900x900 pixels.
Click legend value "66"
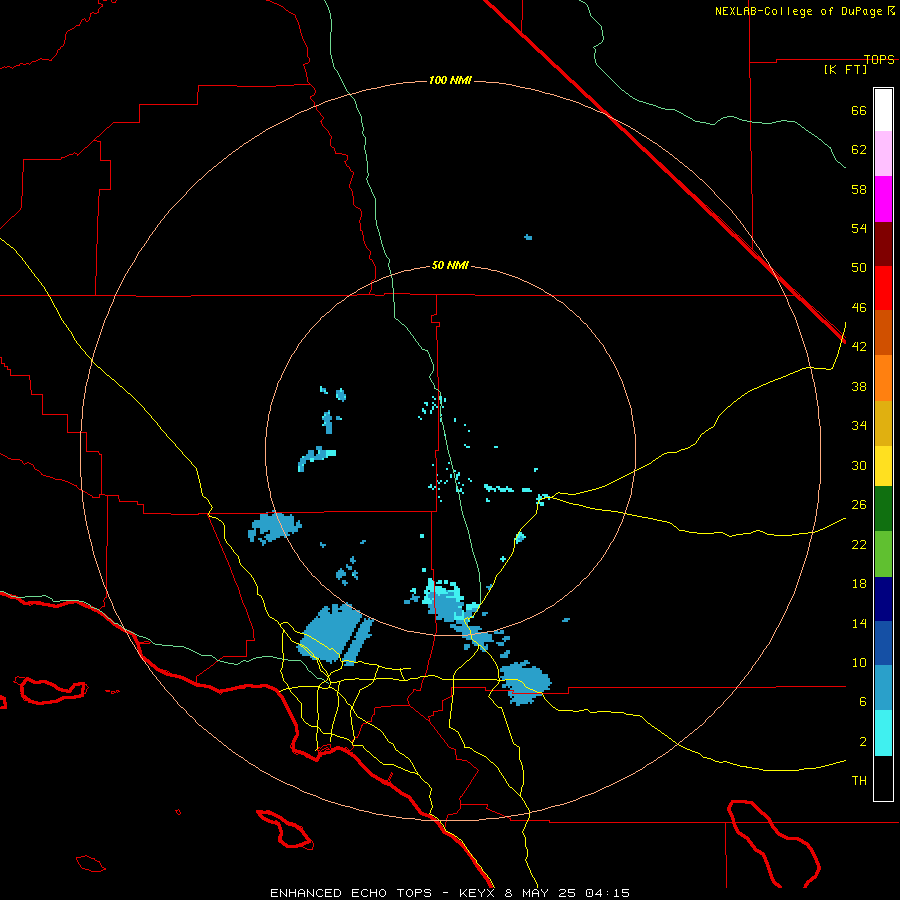click(x=859, y=110)
